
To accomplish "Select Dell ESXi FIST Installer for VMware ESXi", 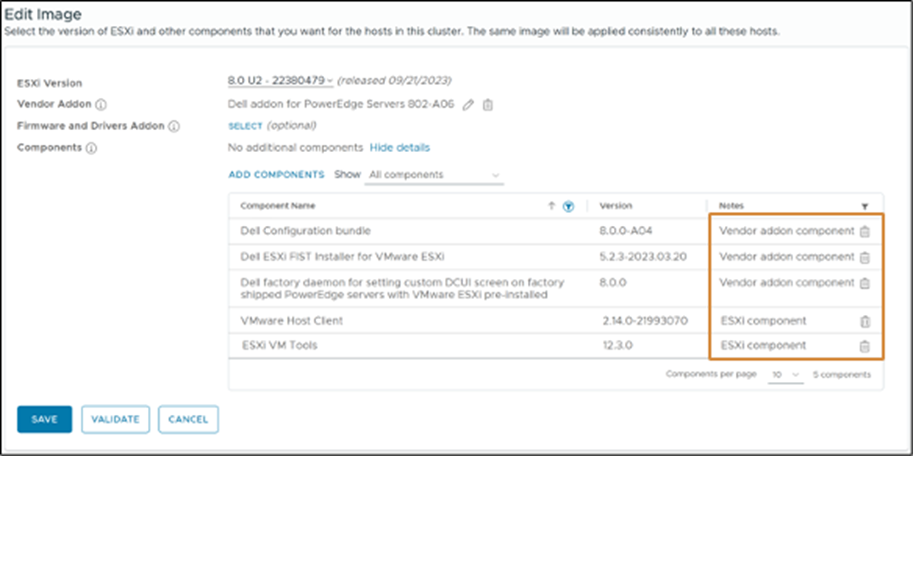I will point(342,257).
